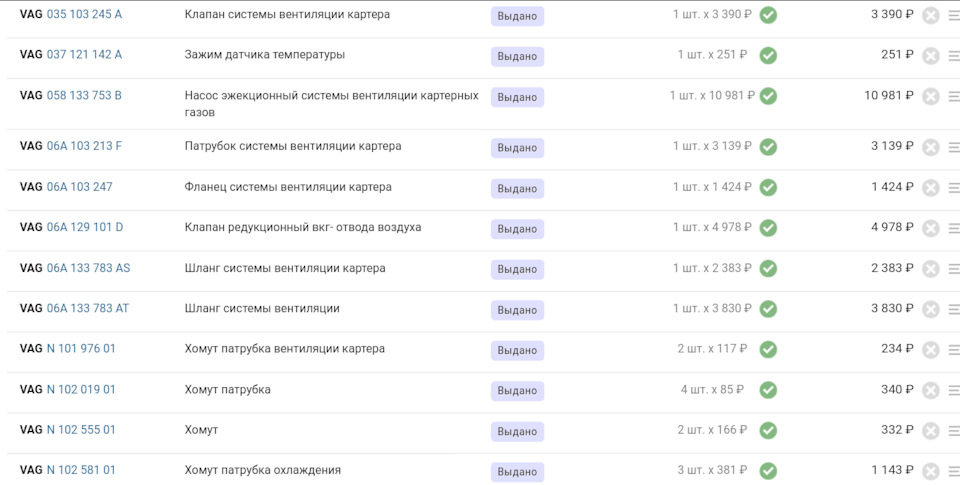The width and height of the screenshot is (960, 485).
Task: Open part link N 102 581 01
Action: tap(81, 470)
